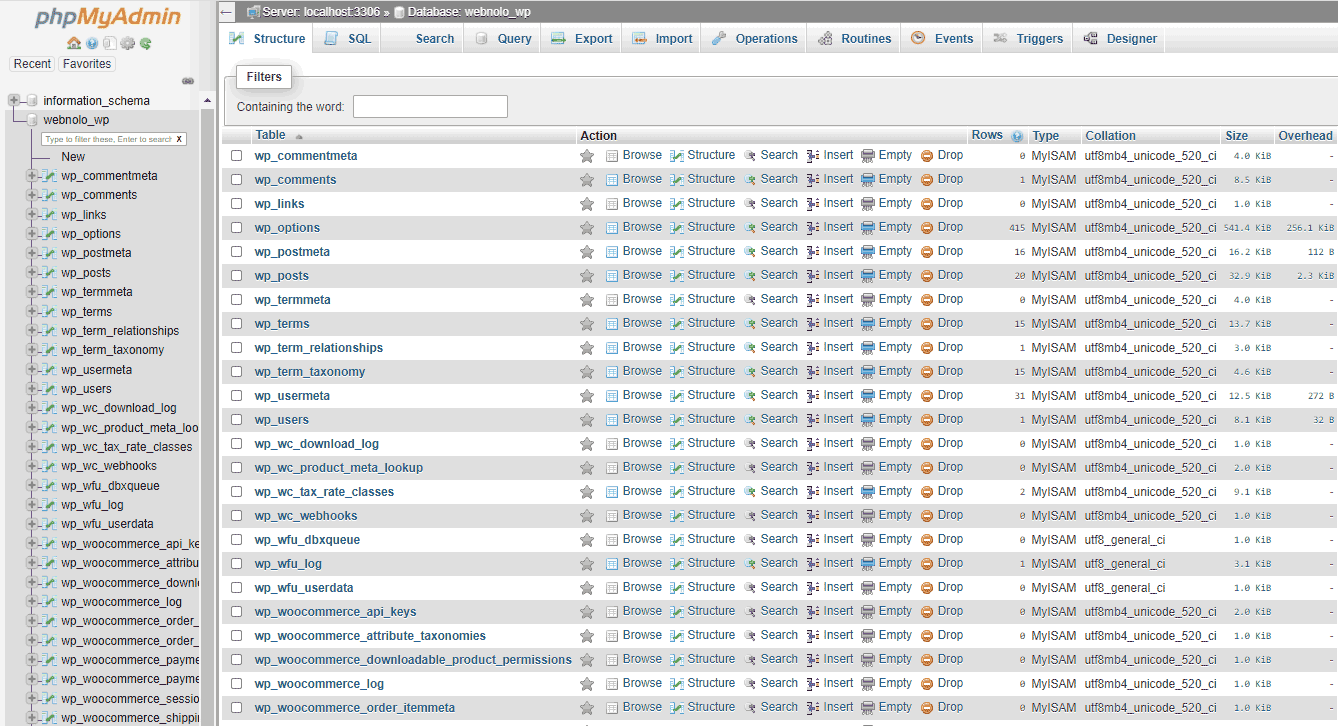Expand wp_woocommerce_log node in sidebar tree
This screenshot has width=1338, height=726.
click(x=32, y=602)
